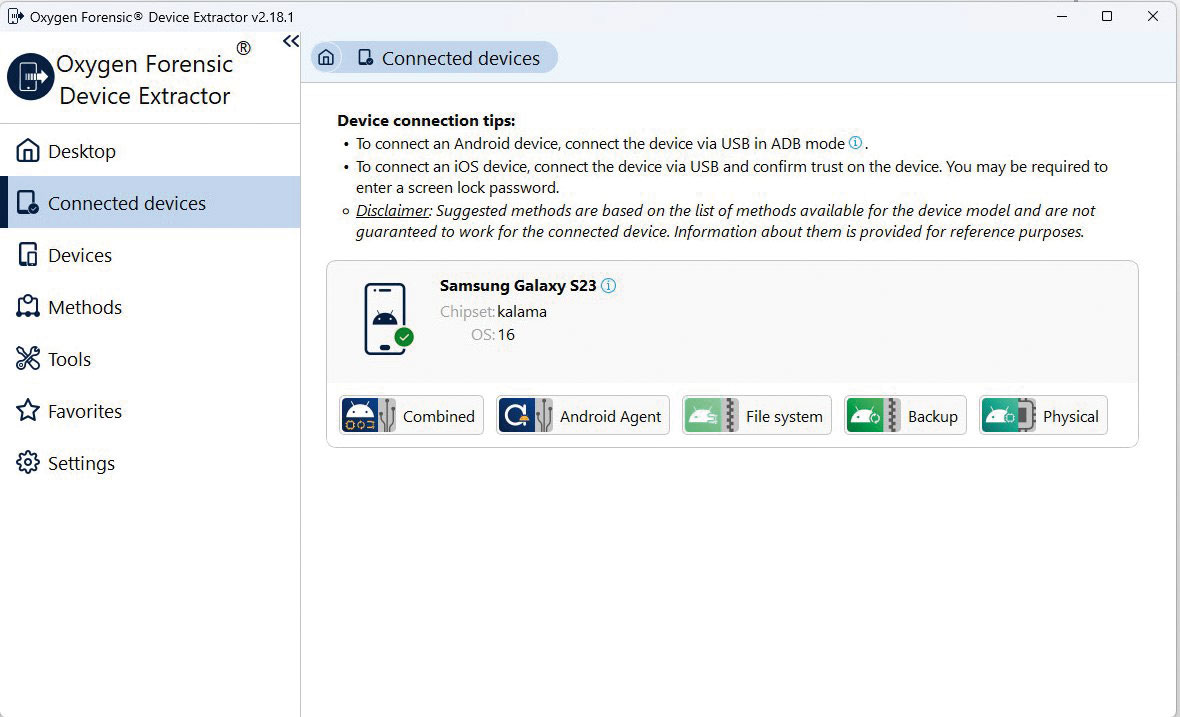Choose the Physical extraction method
1180x717 pixels.
click(1043, 416)
